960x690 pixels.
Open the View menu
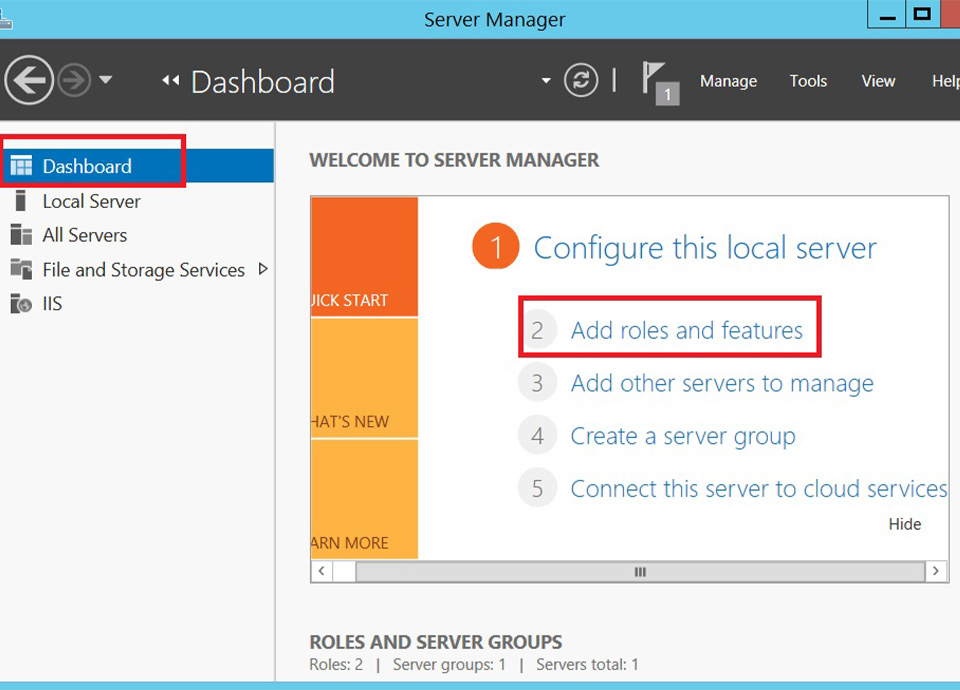(879, 81)
